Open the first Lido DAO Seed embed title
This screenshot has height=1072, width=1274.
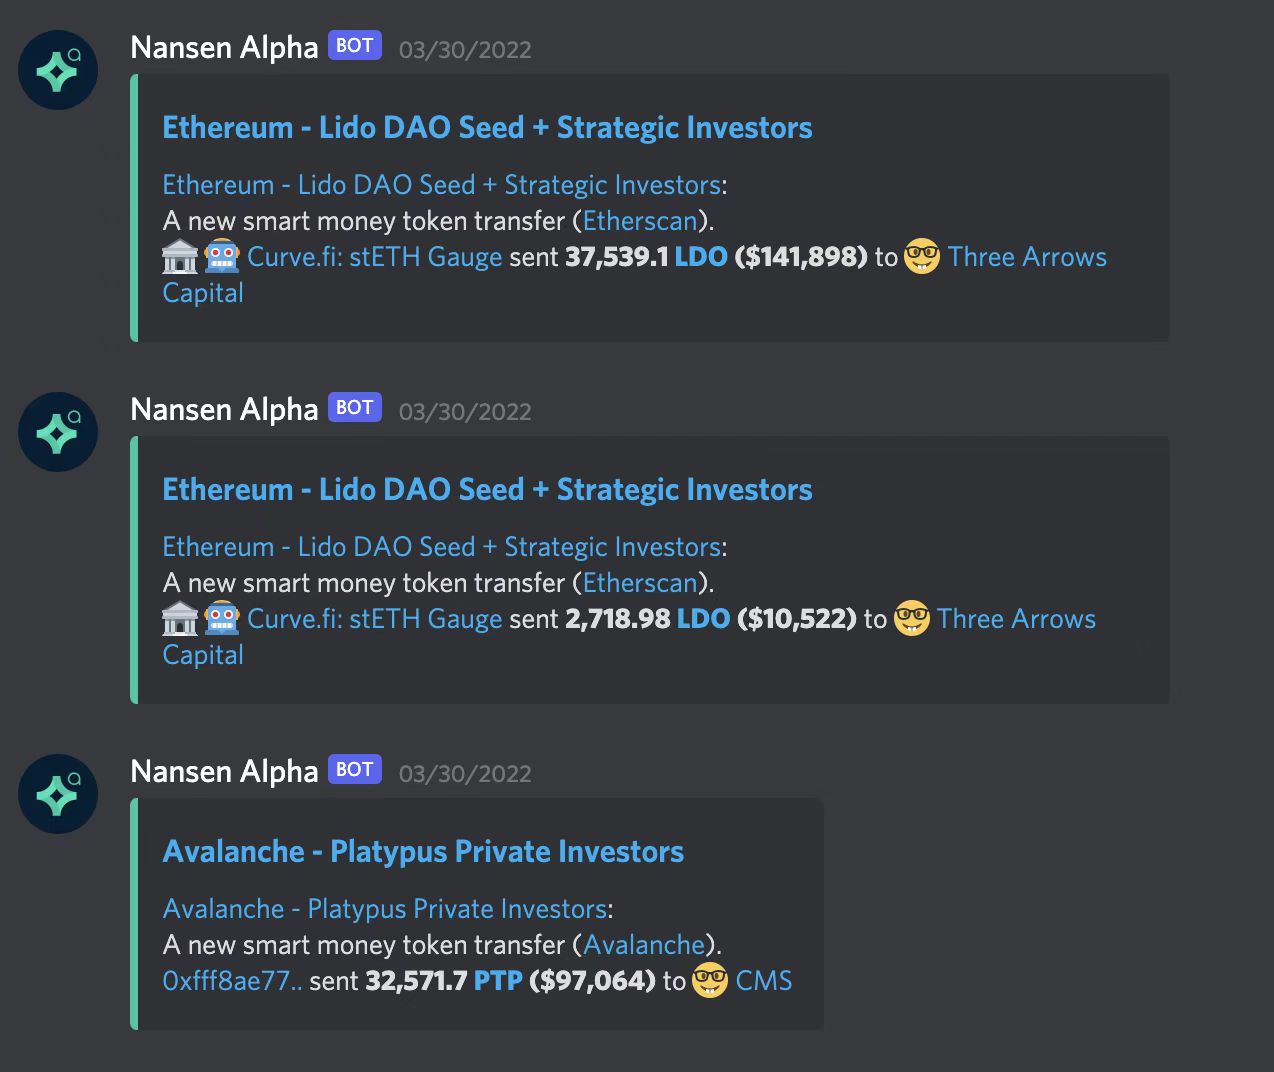point(487,128)
